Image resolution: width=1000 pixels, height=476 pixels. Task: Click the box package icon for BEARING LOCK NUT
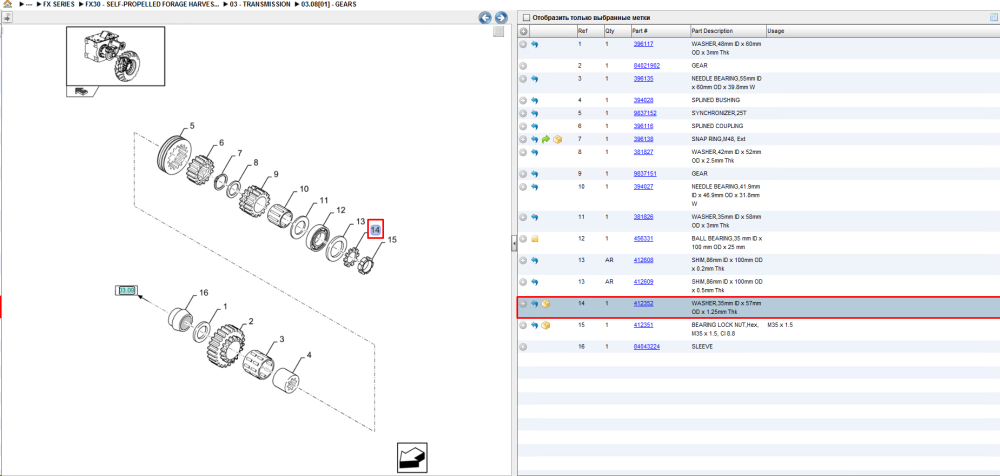[546, 325]
